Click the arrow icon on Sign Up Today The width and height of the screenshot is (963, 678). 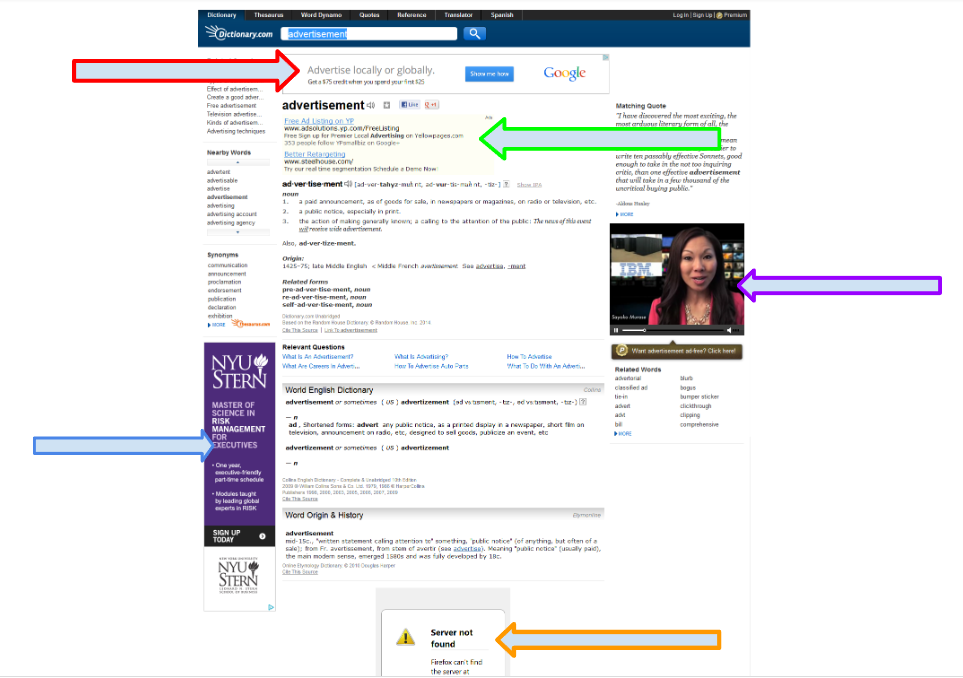262,536
